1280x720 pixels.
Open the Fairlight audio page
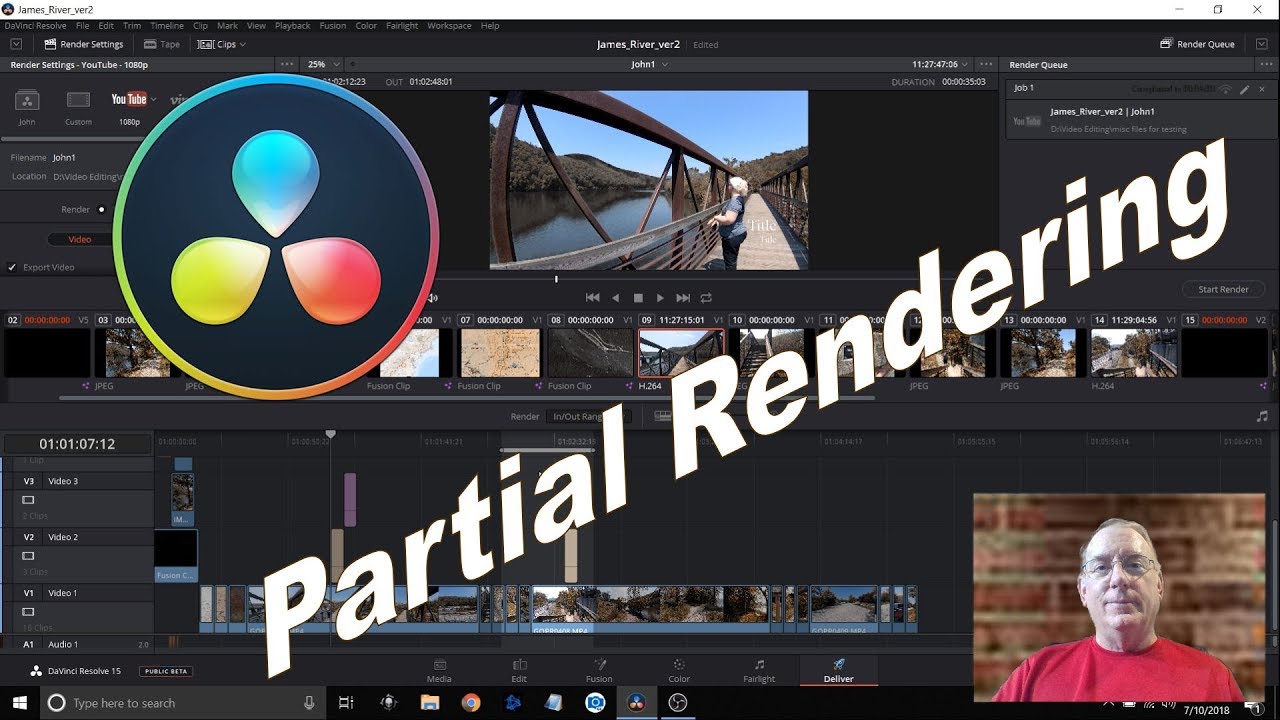coord(759,670)
